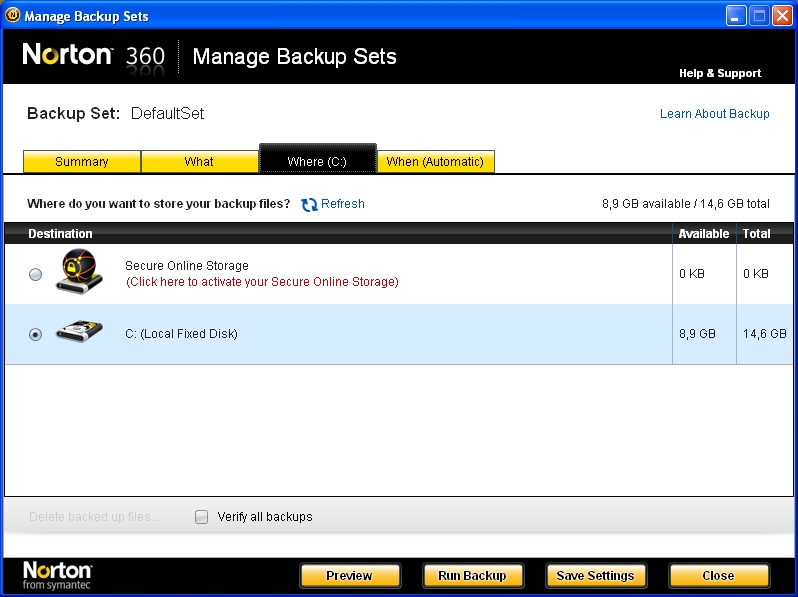Click the Refresh arrows icon
This screenshot has height=597, width=798.
pos(309,205)
